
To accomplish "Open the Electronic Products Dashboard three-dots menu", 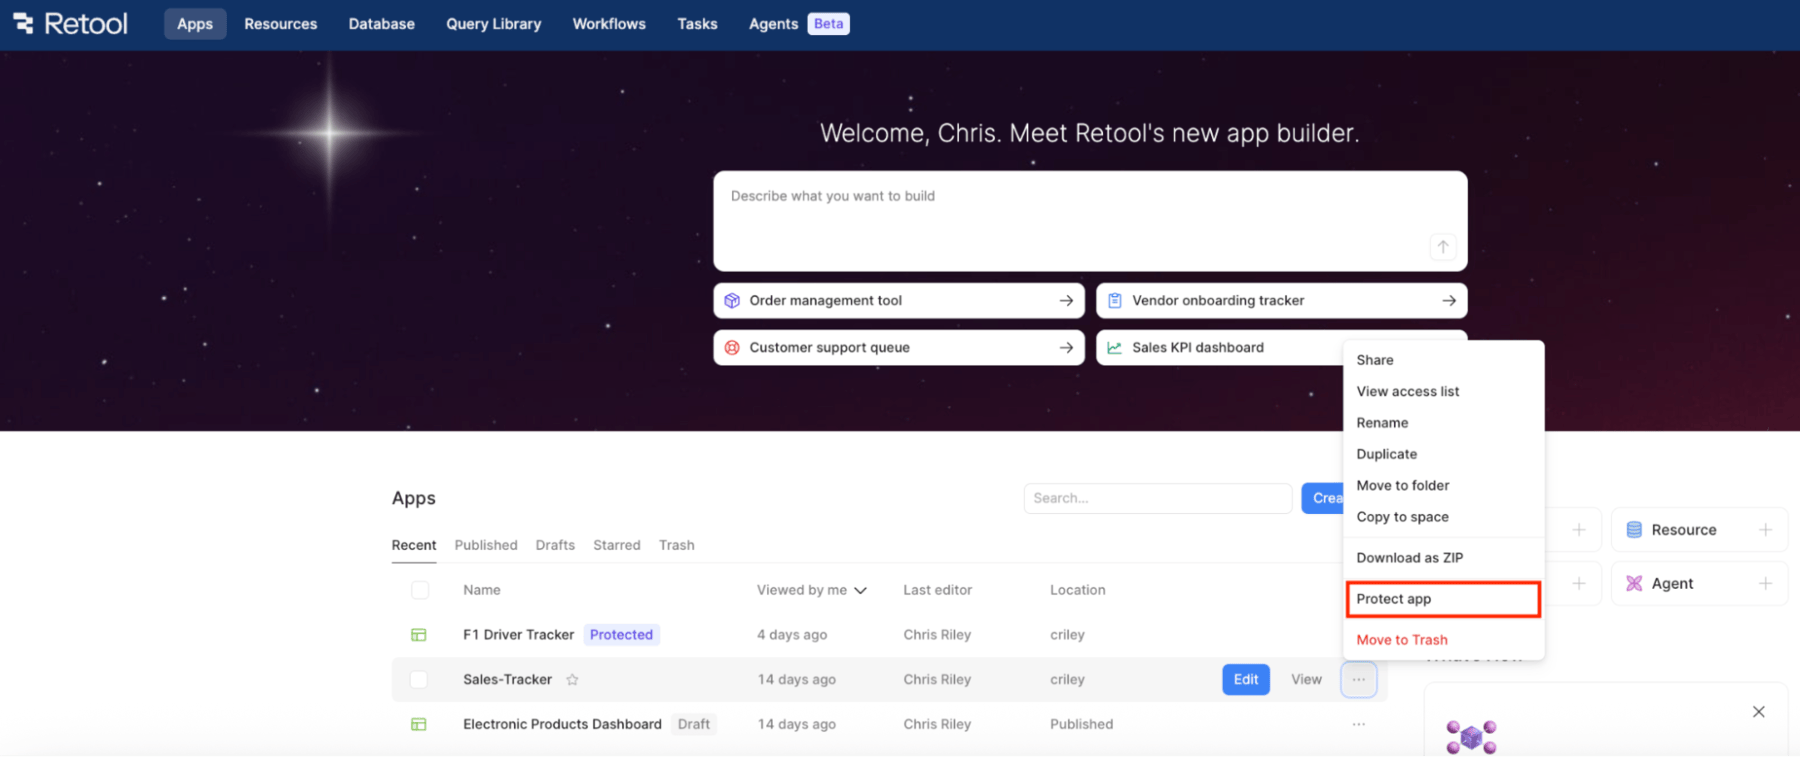I will [1358, 724].
